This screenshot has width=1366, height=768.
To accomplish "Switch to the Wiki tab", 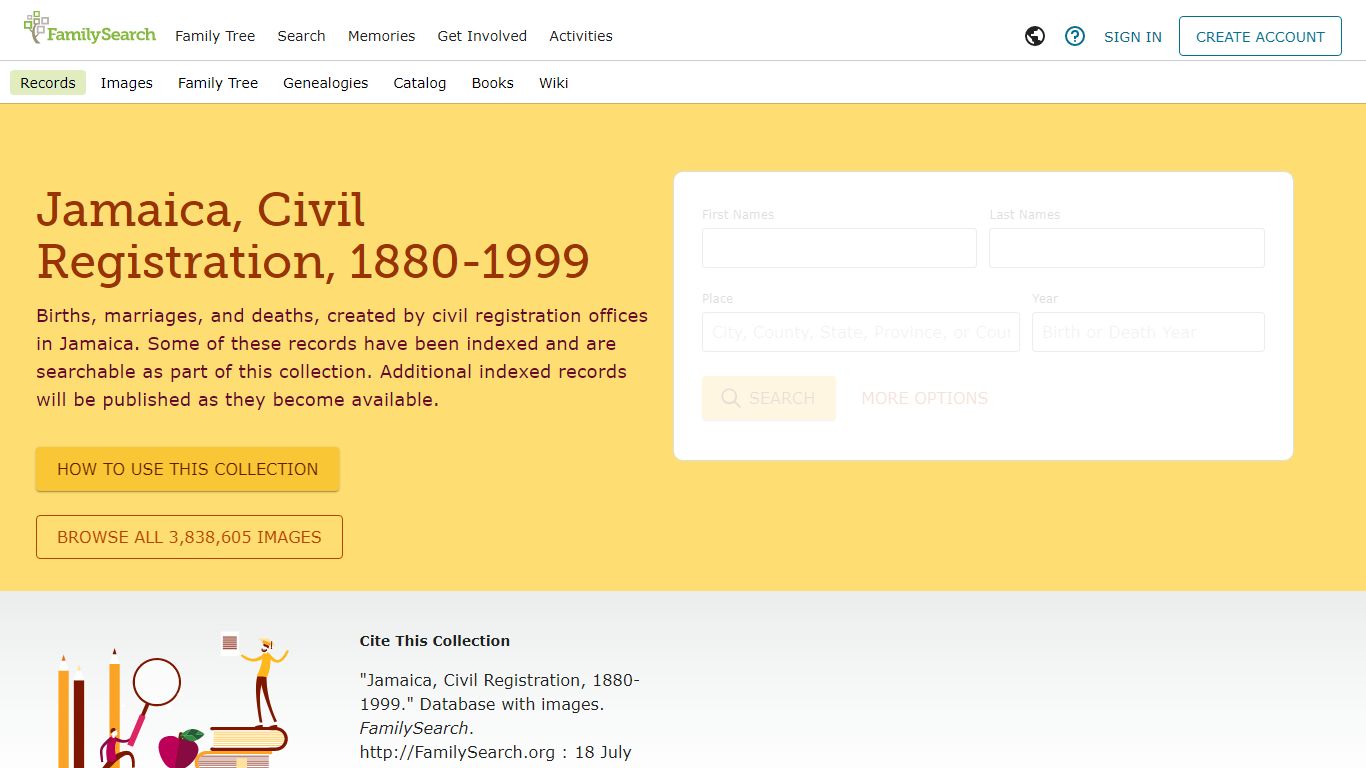I will (554, 83).
